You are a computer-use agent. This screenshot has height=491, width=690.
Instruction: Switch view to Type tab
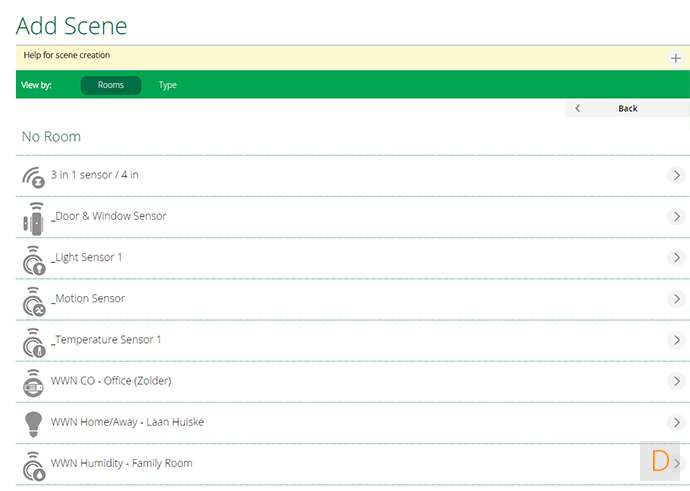168,85
